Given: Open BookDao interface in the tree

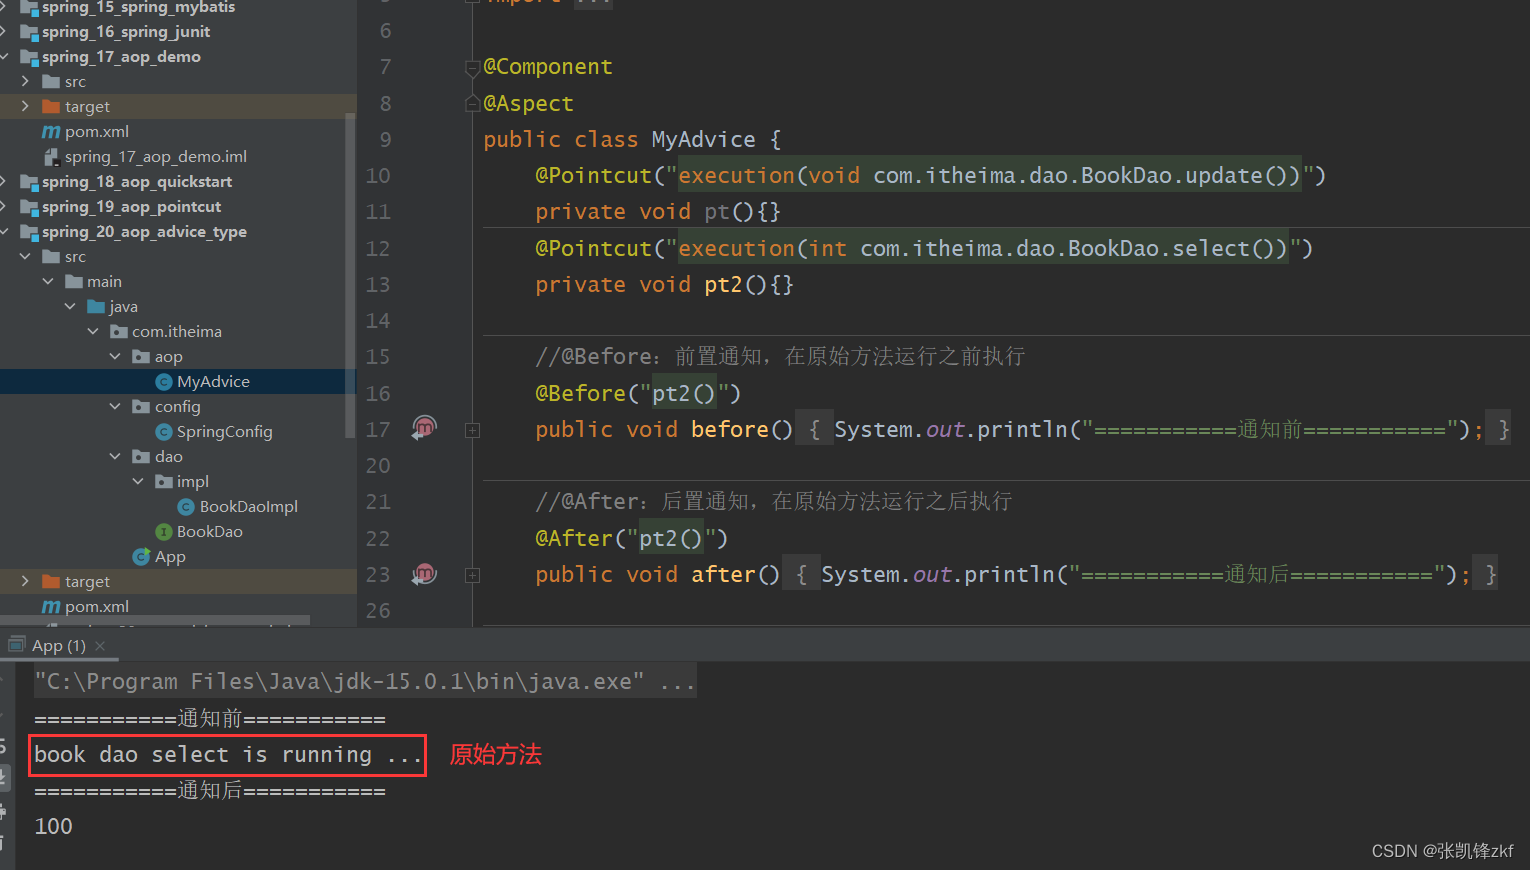Looking at the screenshot, I should [210, 532].
